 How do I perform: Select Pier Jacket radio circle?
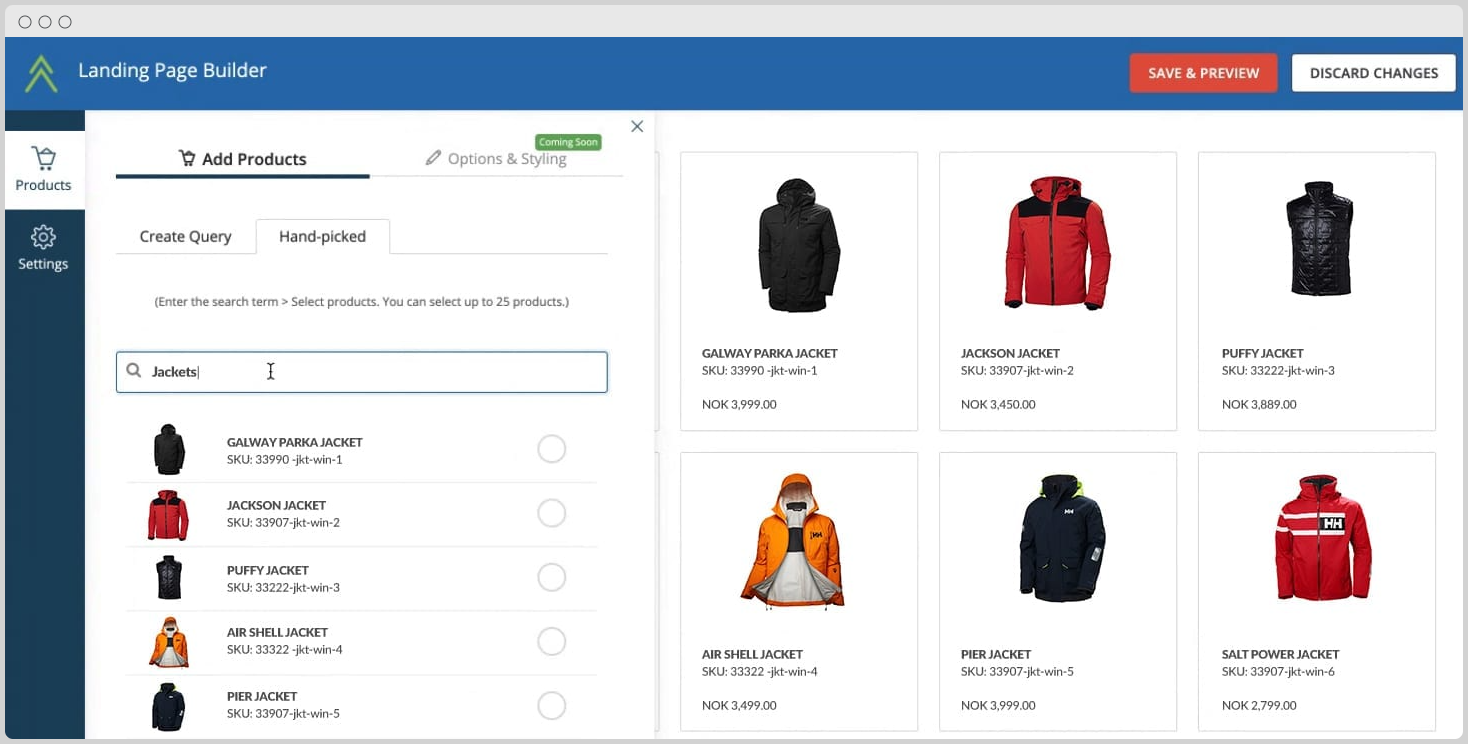click(552, 705)
